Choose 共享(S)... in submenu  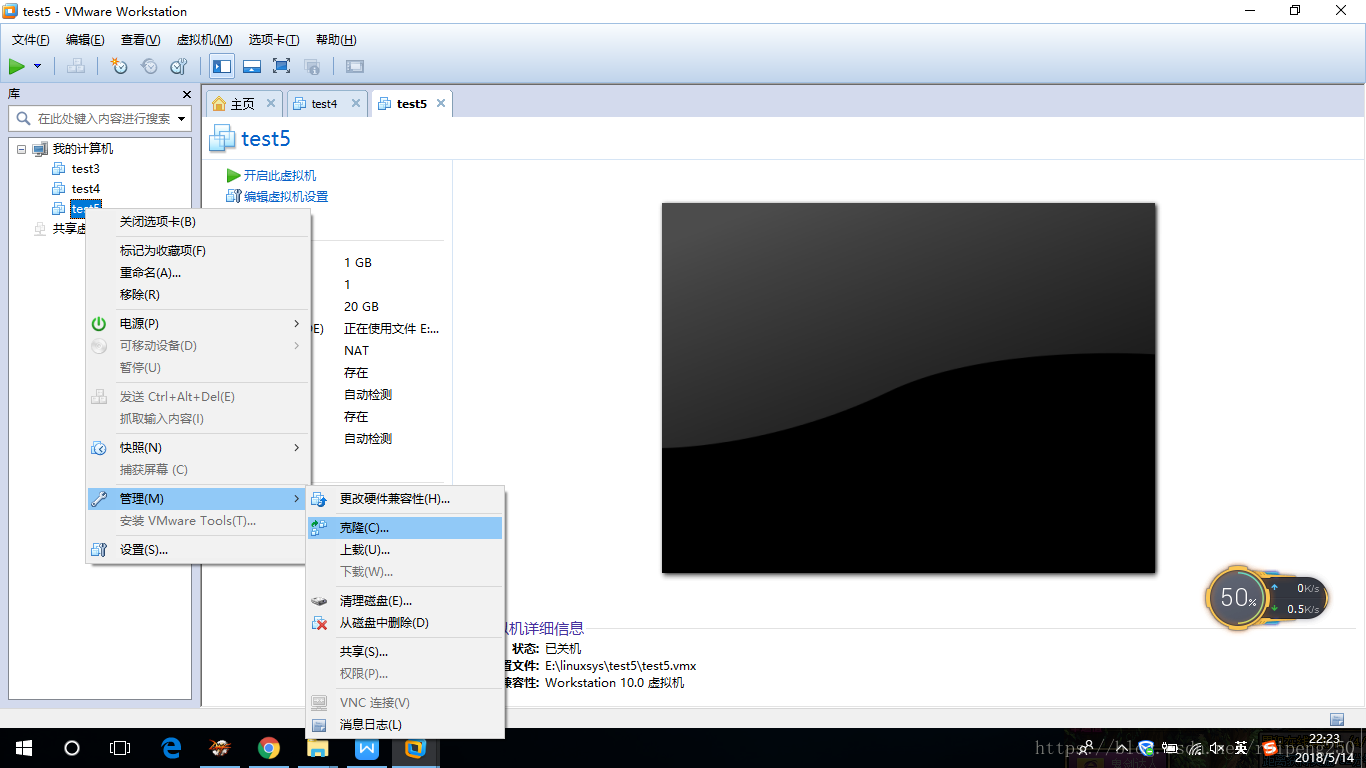[404, 652]
